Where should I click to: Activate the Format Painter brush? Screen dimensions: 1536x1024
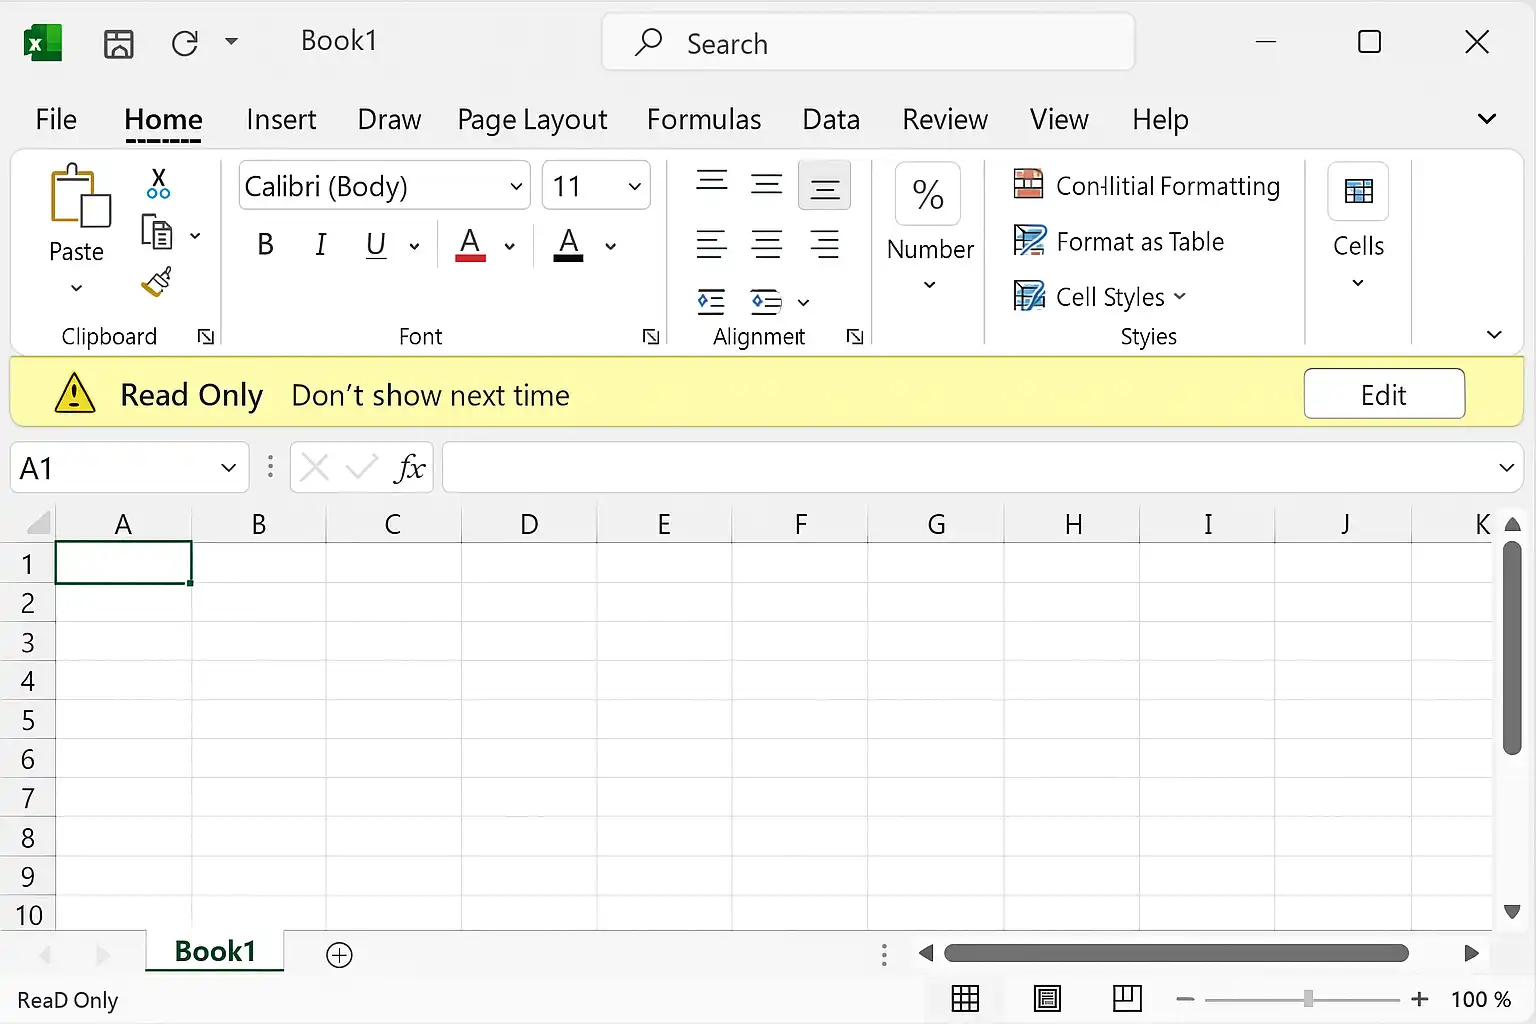point(157,282)
